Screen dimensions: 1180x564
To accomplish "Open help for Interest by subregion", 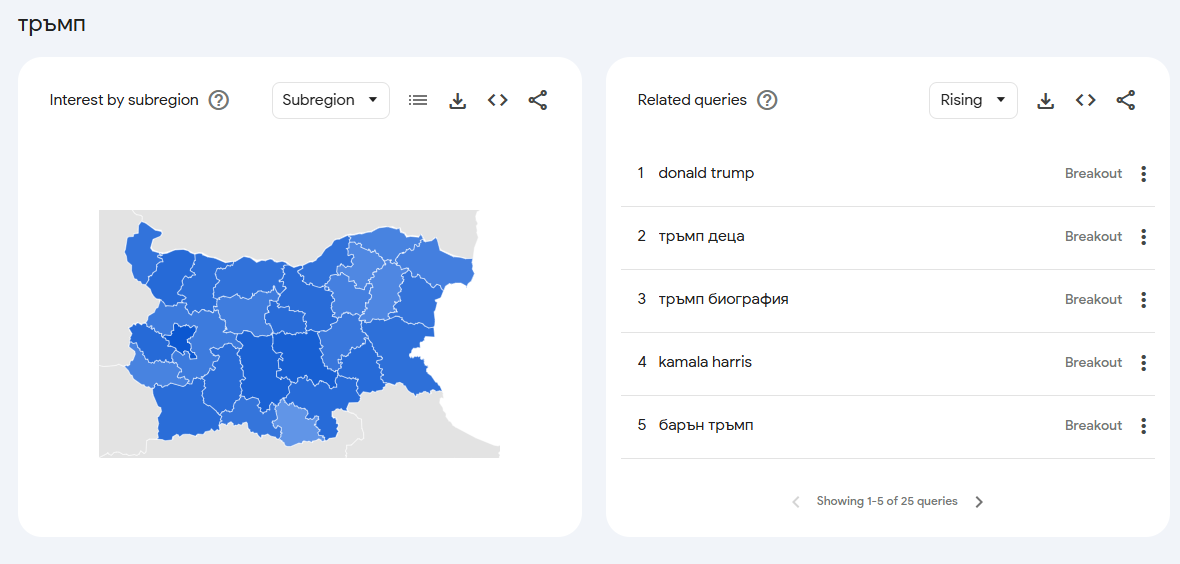I will tap(219, 100).
